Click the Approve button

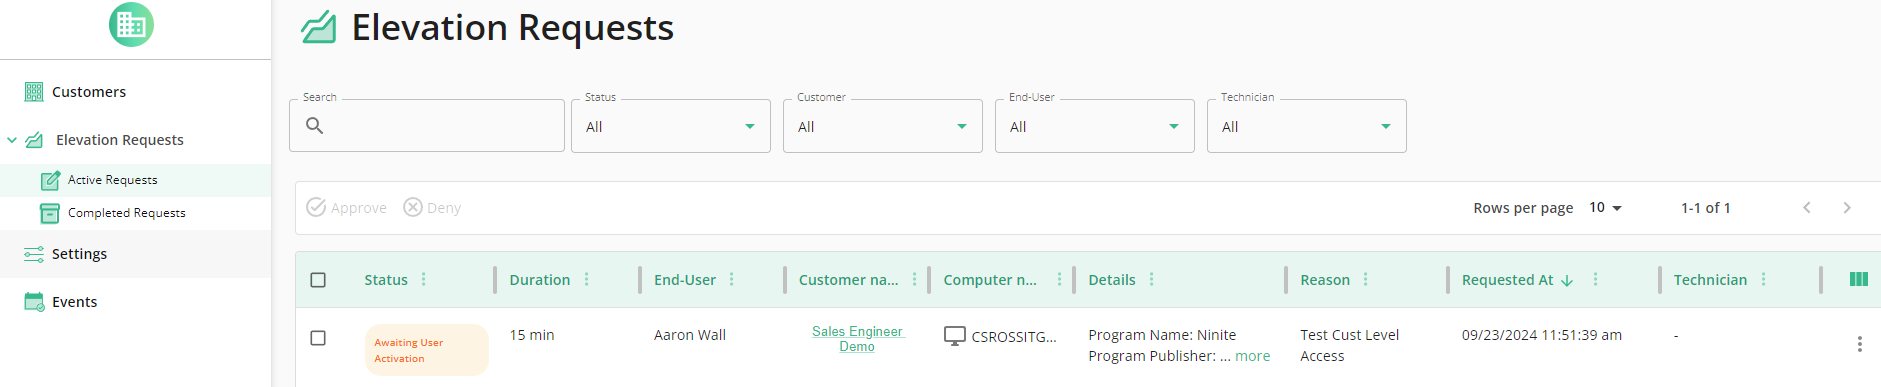point(346,208)
